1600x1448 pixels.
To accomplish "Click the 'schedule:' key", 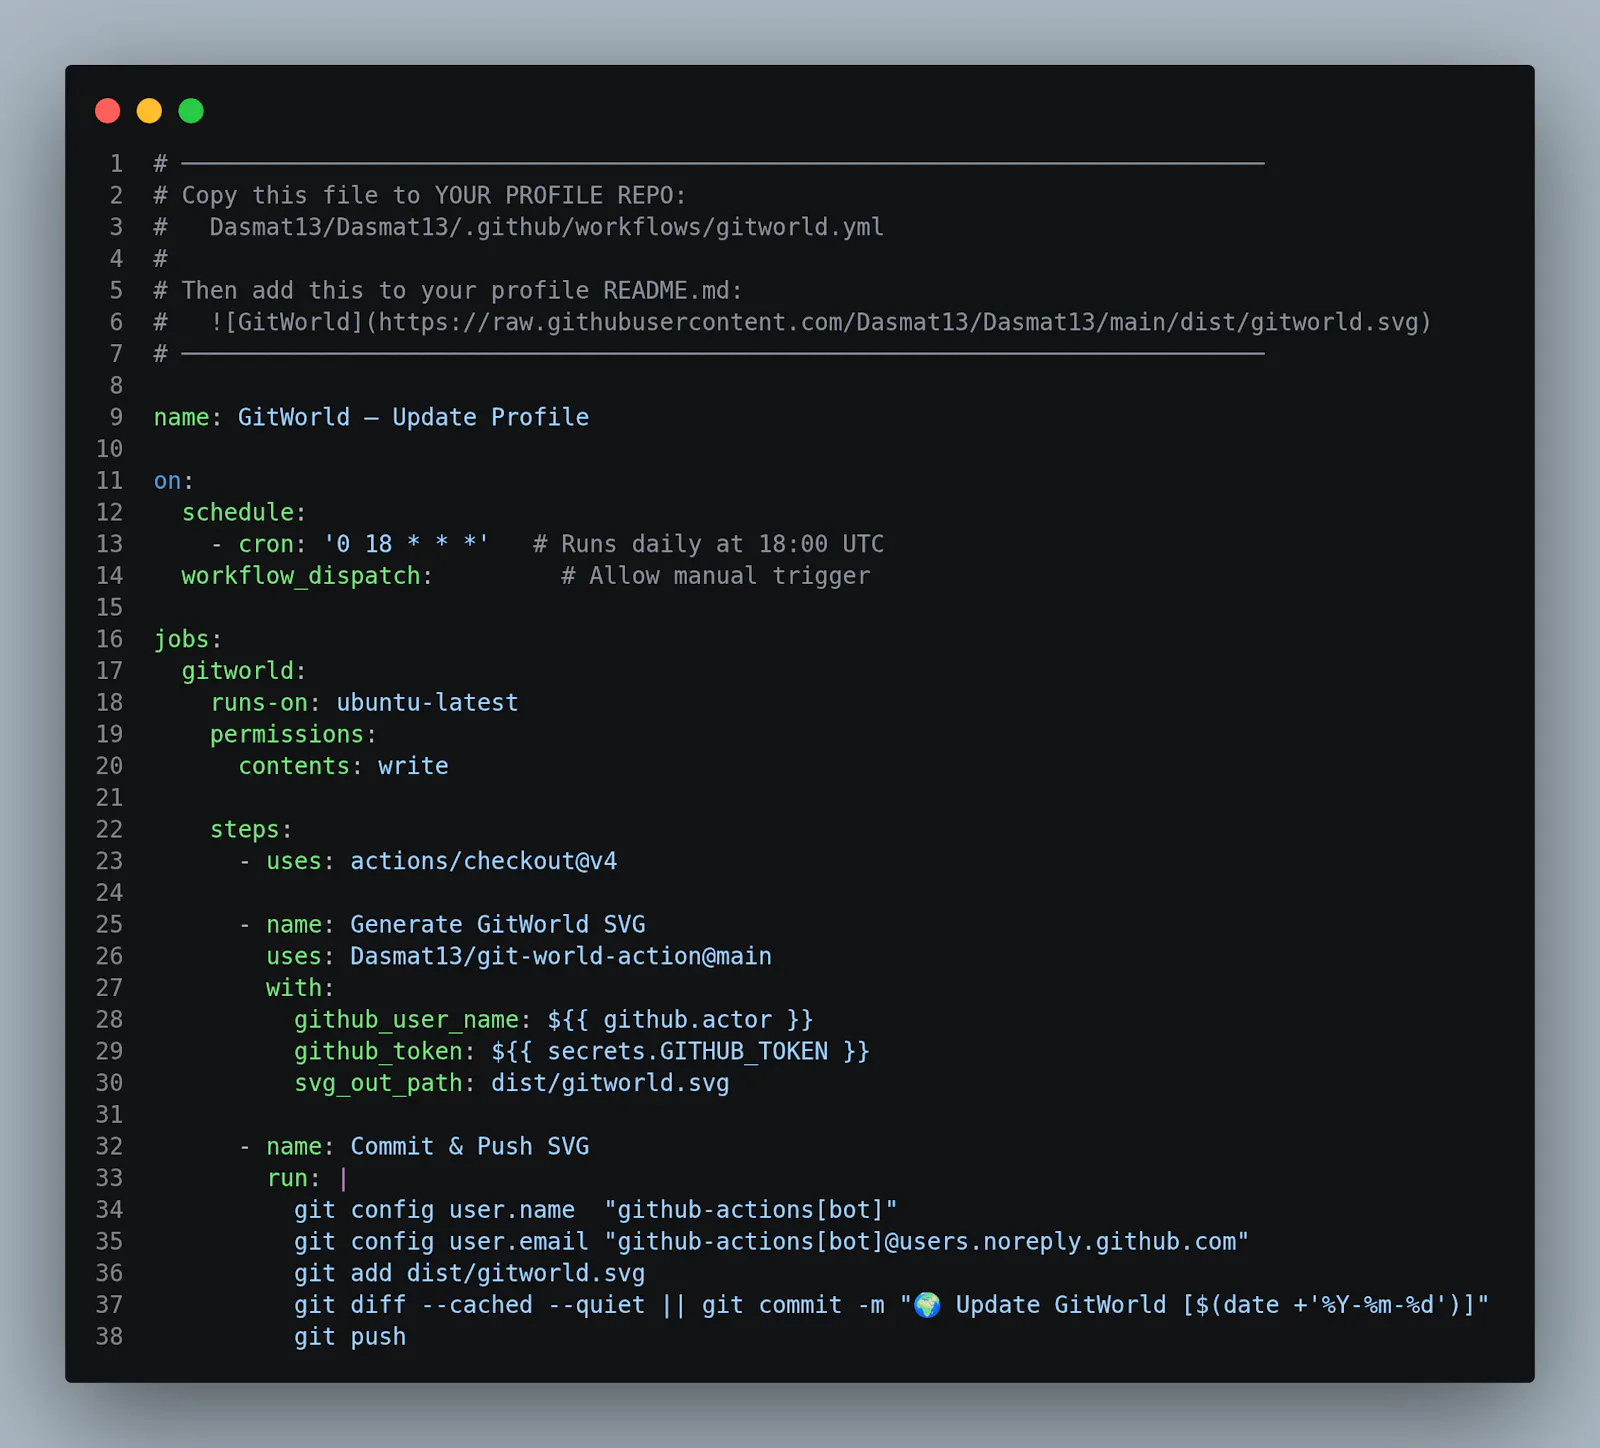I will point(243,512).
